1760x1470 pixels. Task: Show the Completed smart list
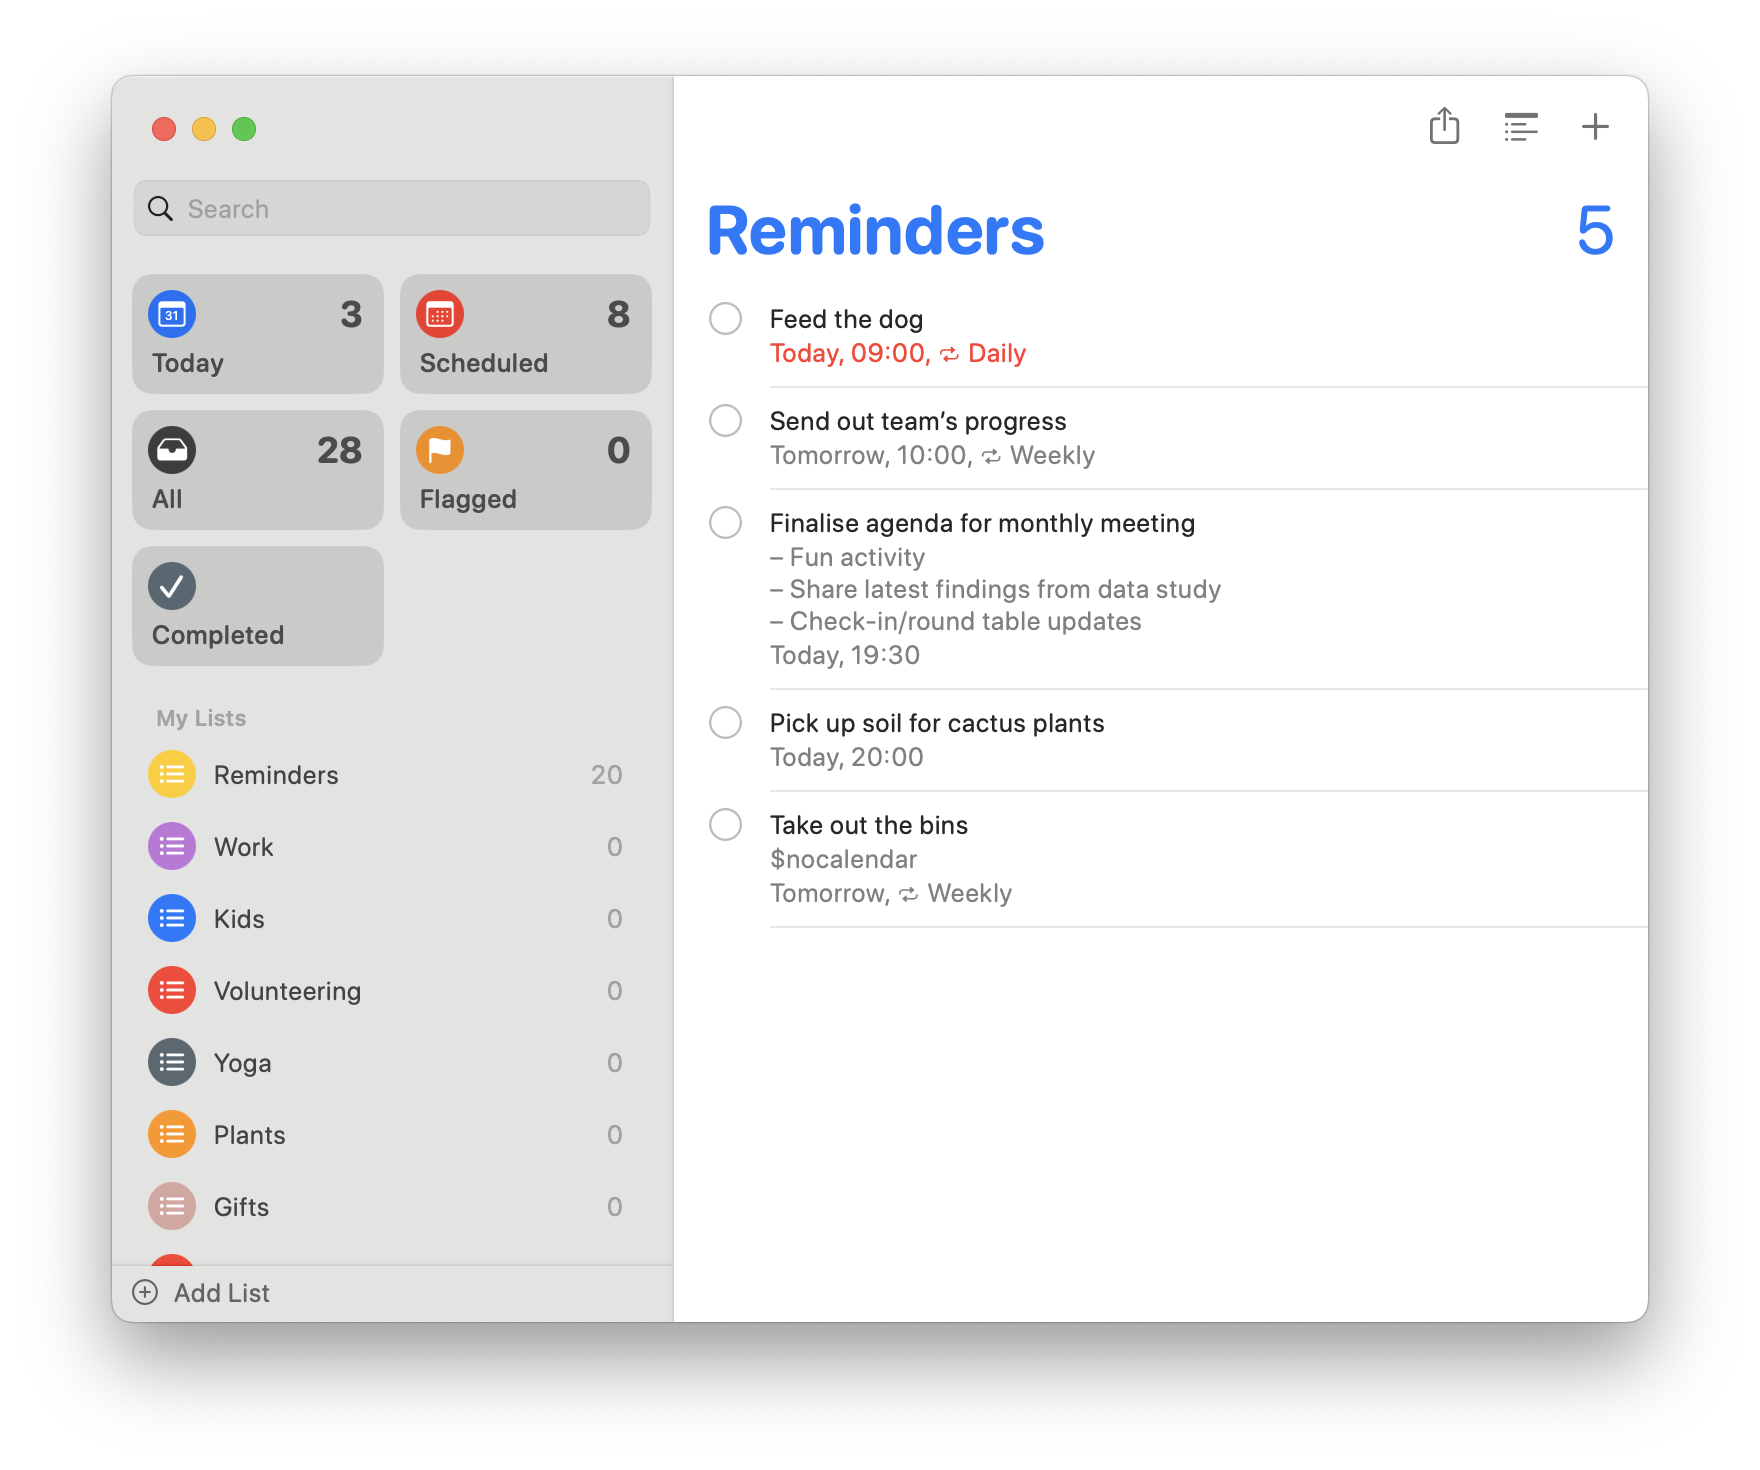pyautogui.click(x=258, y=606)
